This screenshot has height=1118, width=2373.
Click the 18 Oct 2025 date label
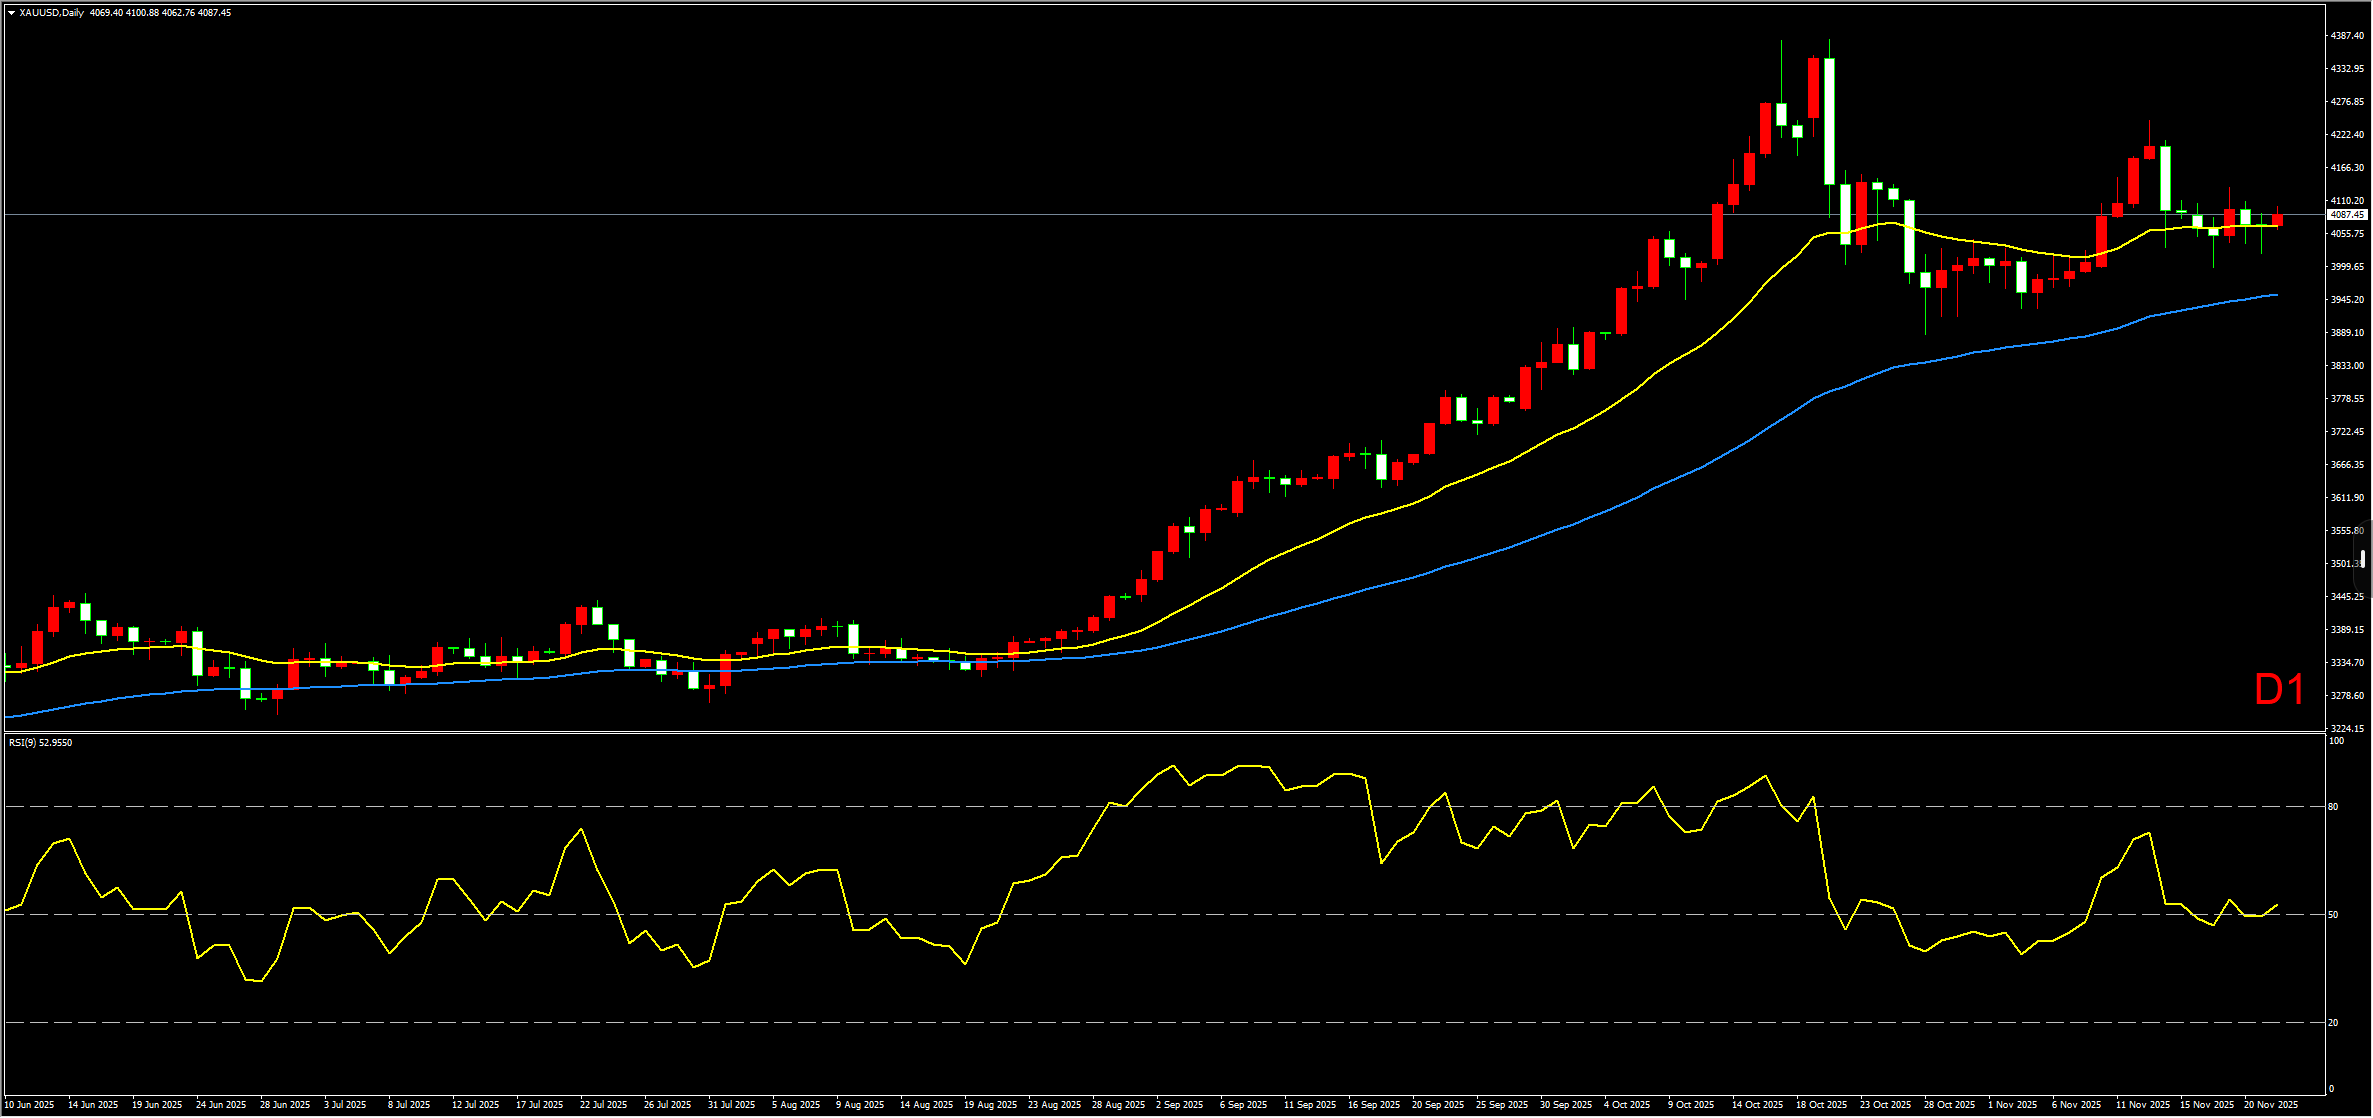click(x=1821, y=1105)
